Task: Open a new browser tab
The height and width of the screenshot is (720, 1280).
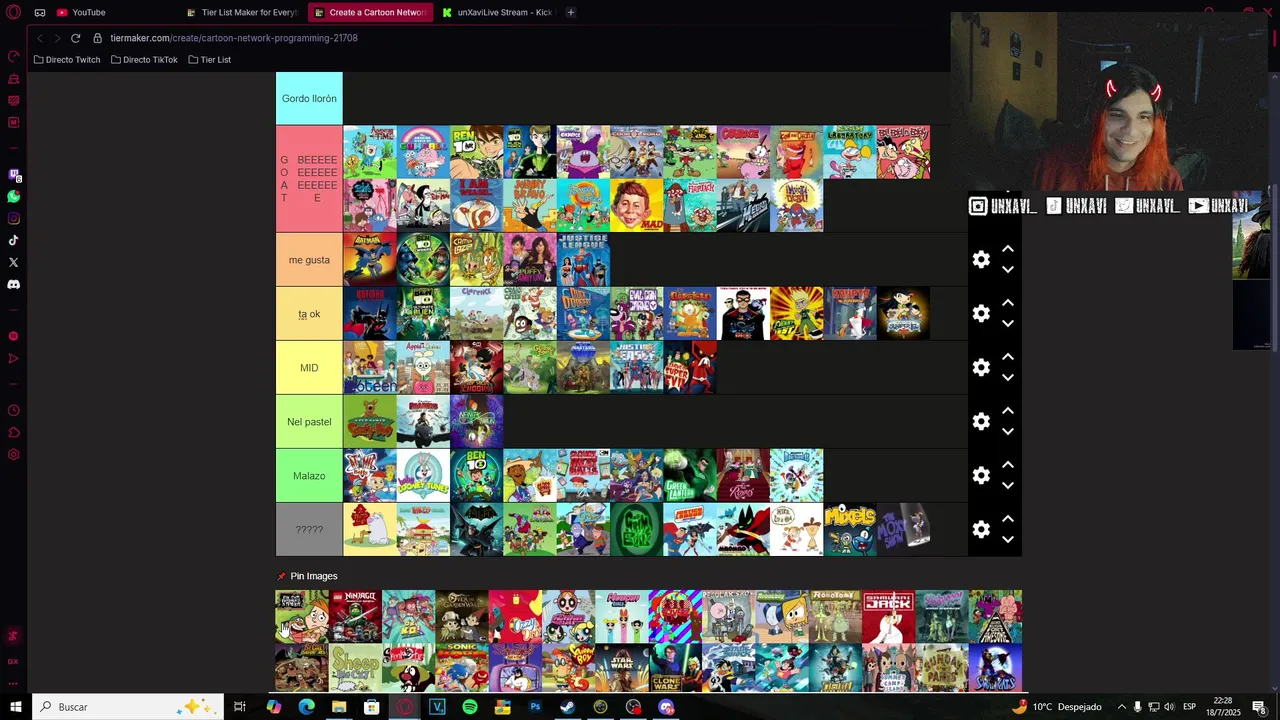Action: [570, 12]
